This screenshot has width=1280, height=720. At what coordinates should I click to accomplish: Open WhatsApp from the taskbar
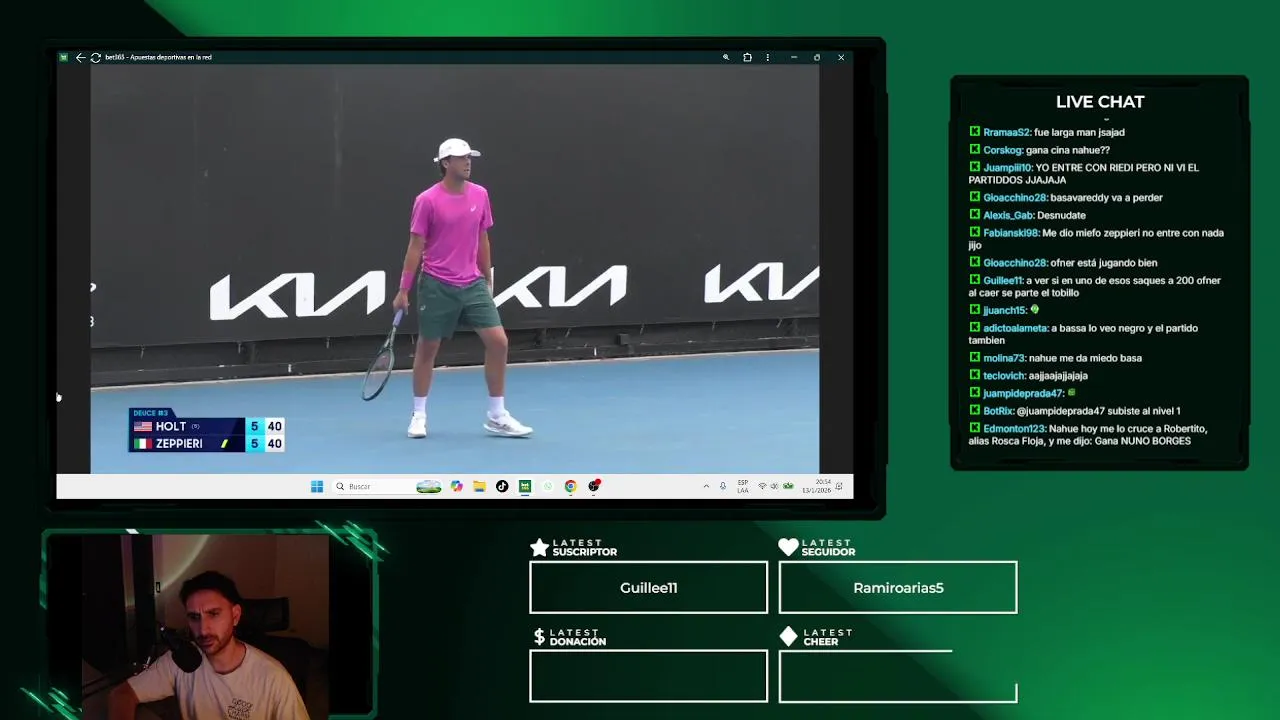(x=548, y=486)
